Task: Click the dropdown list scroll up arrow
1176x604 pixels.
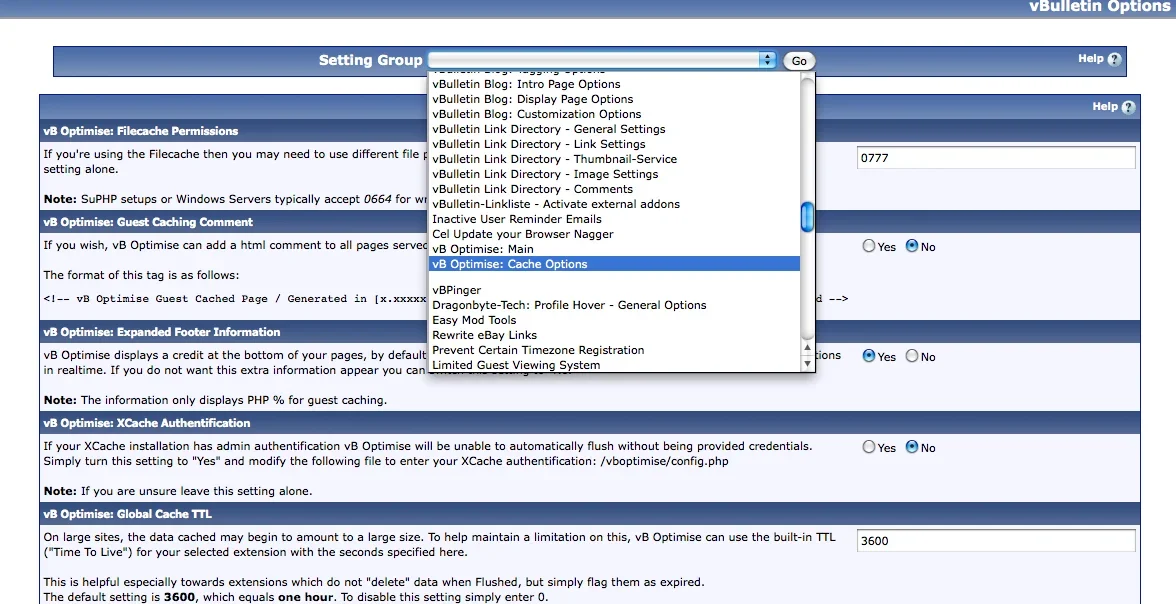Action: (807, 348)
